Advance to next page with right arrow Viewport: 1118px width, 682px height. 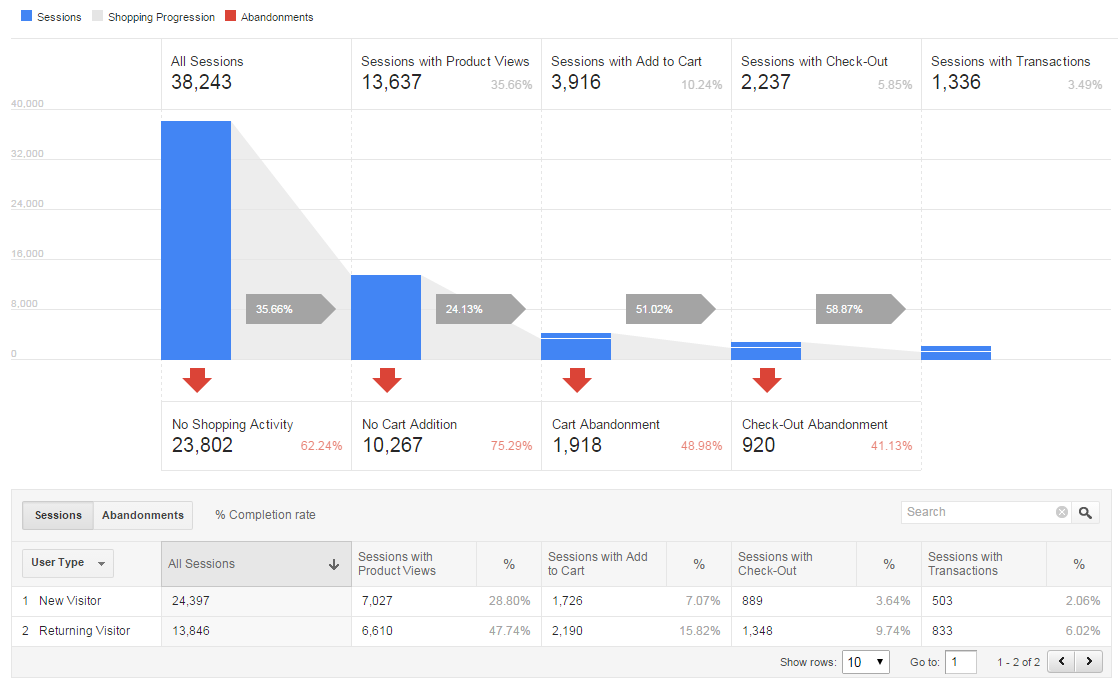(1089, 661)
